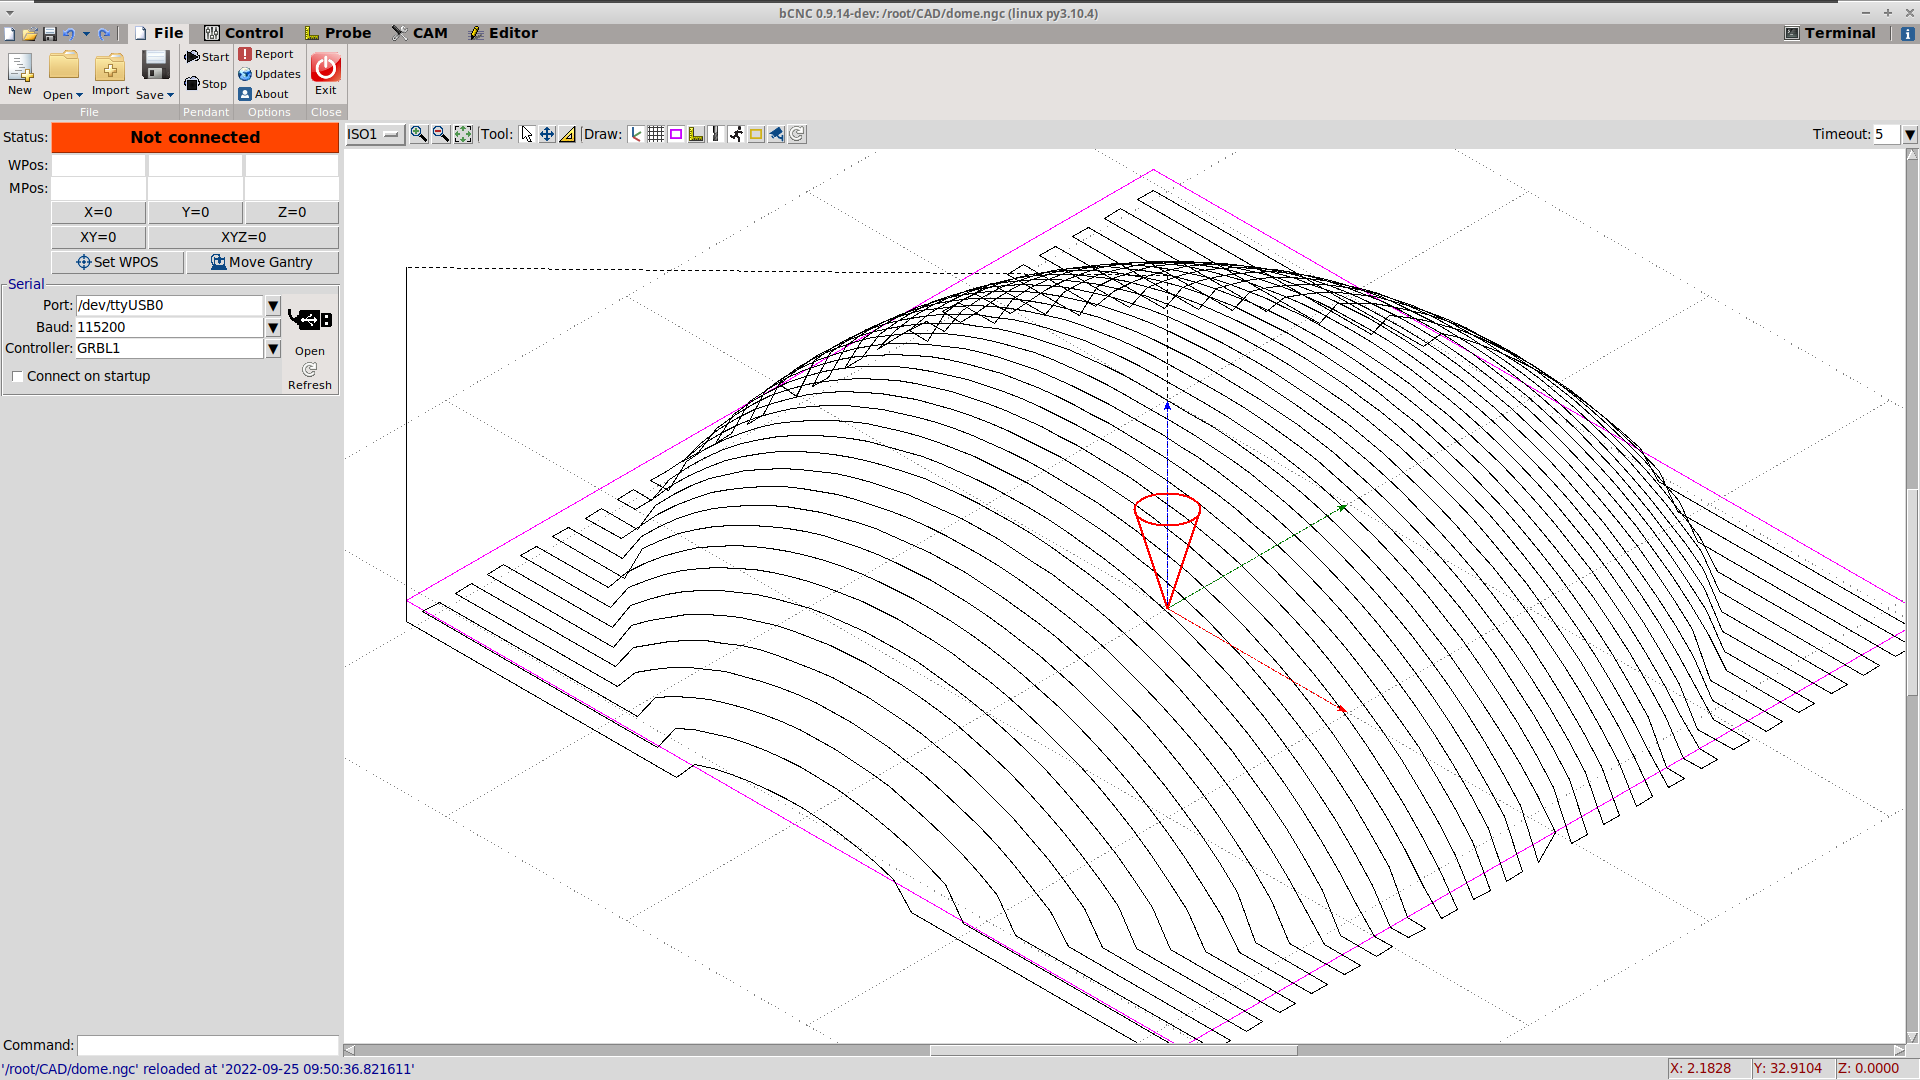
Task: Click the horizontal canvas scrollbar
Action: (1113, 1050)
